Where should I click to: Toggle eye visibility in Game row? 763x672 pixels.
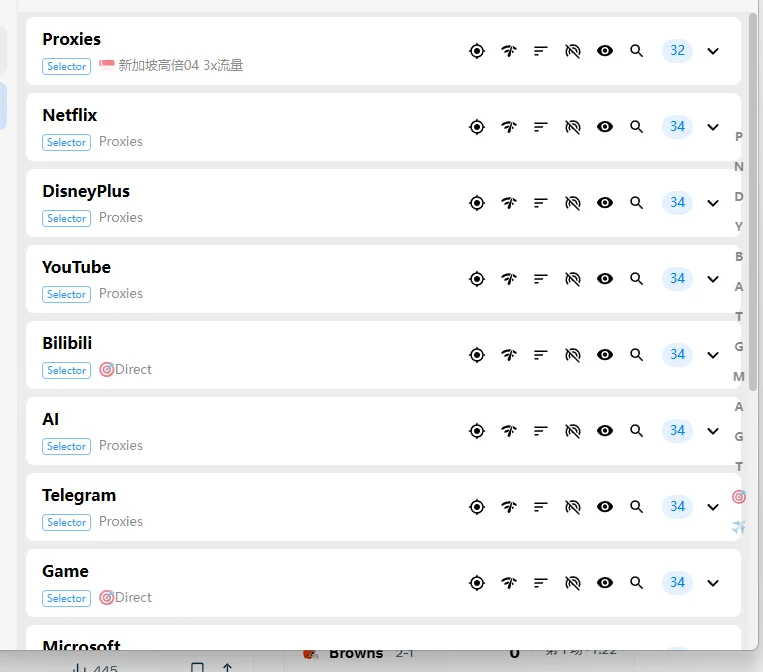click(x=605, y=583)
